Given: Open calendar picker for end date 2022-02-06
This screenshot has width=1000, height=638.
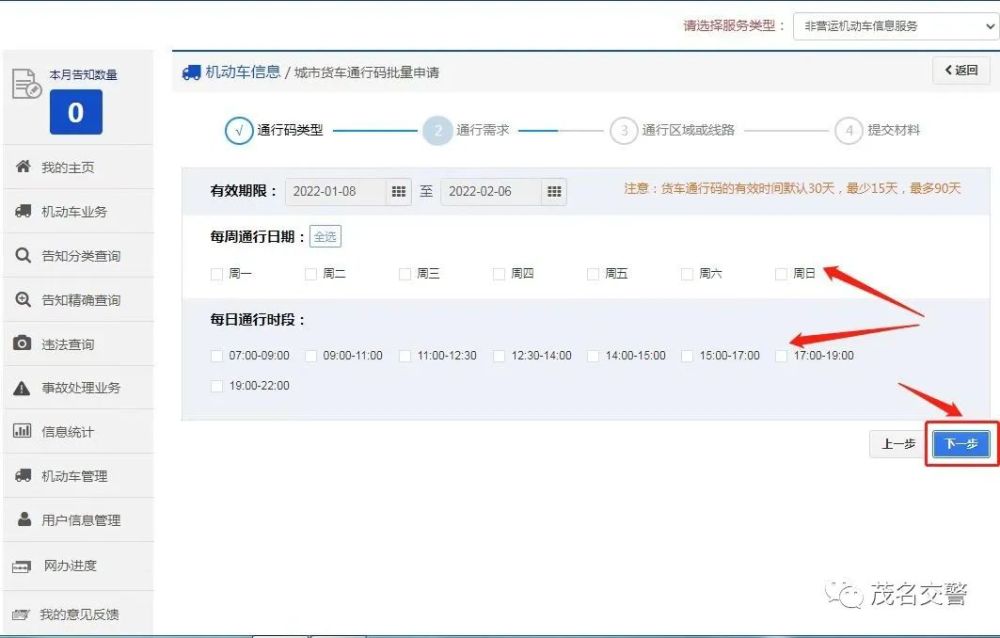Looking at the screenshot, I should [x=554, y=191].
